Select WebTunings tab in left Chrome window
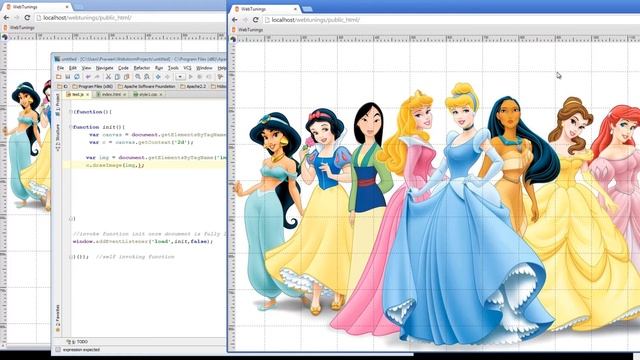The width and height of the screenshot is (640, 360). [x=37, y=7]
